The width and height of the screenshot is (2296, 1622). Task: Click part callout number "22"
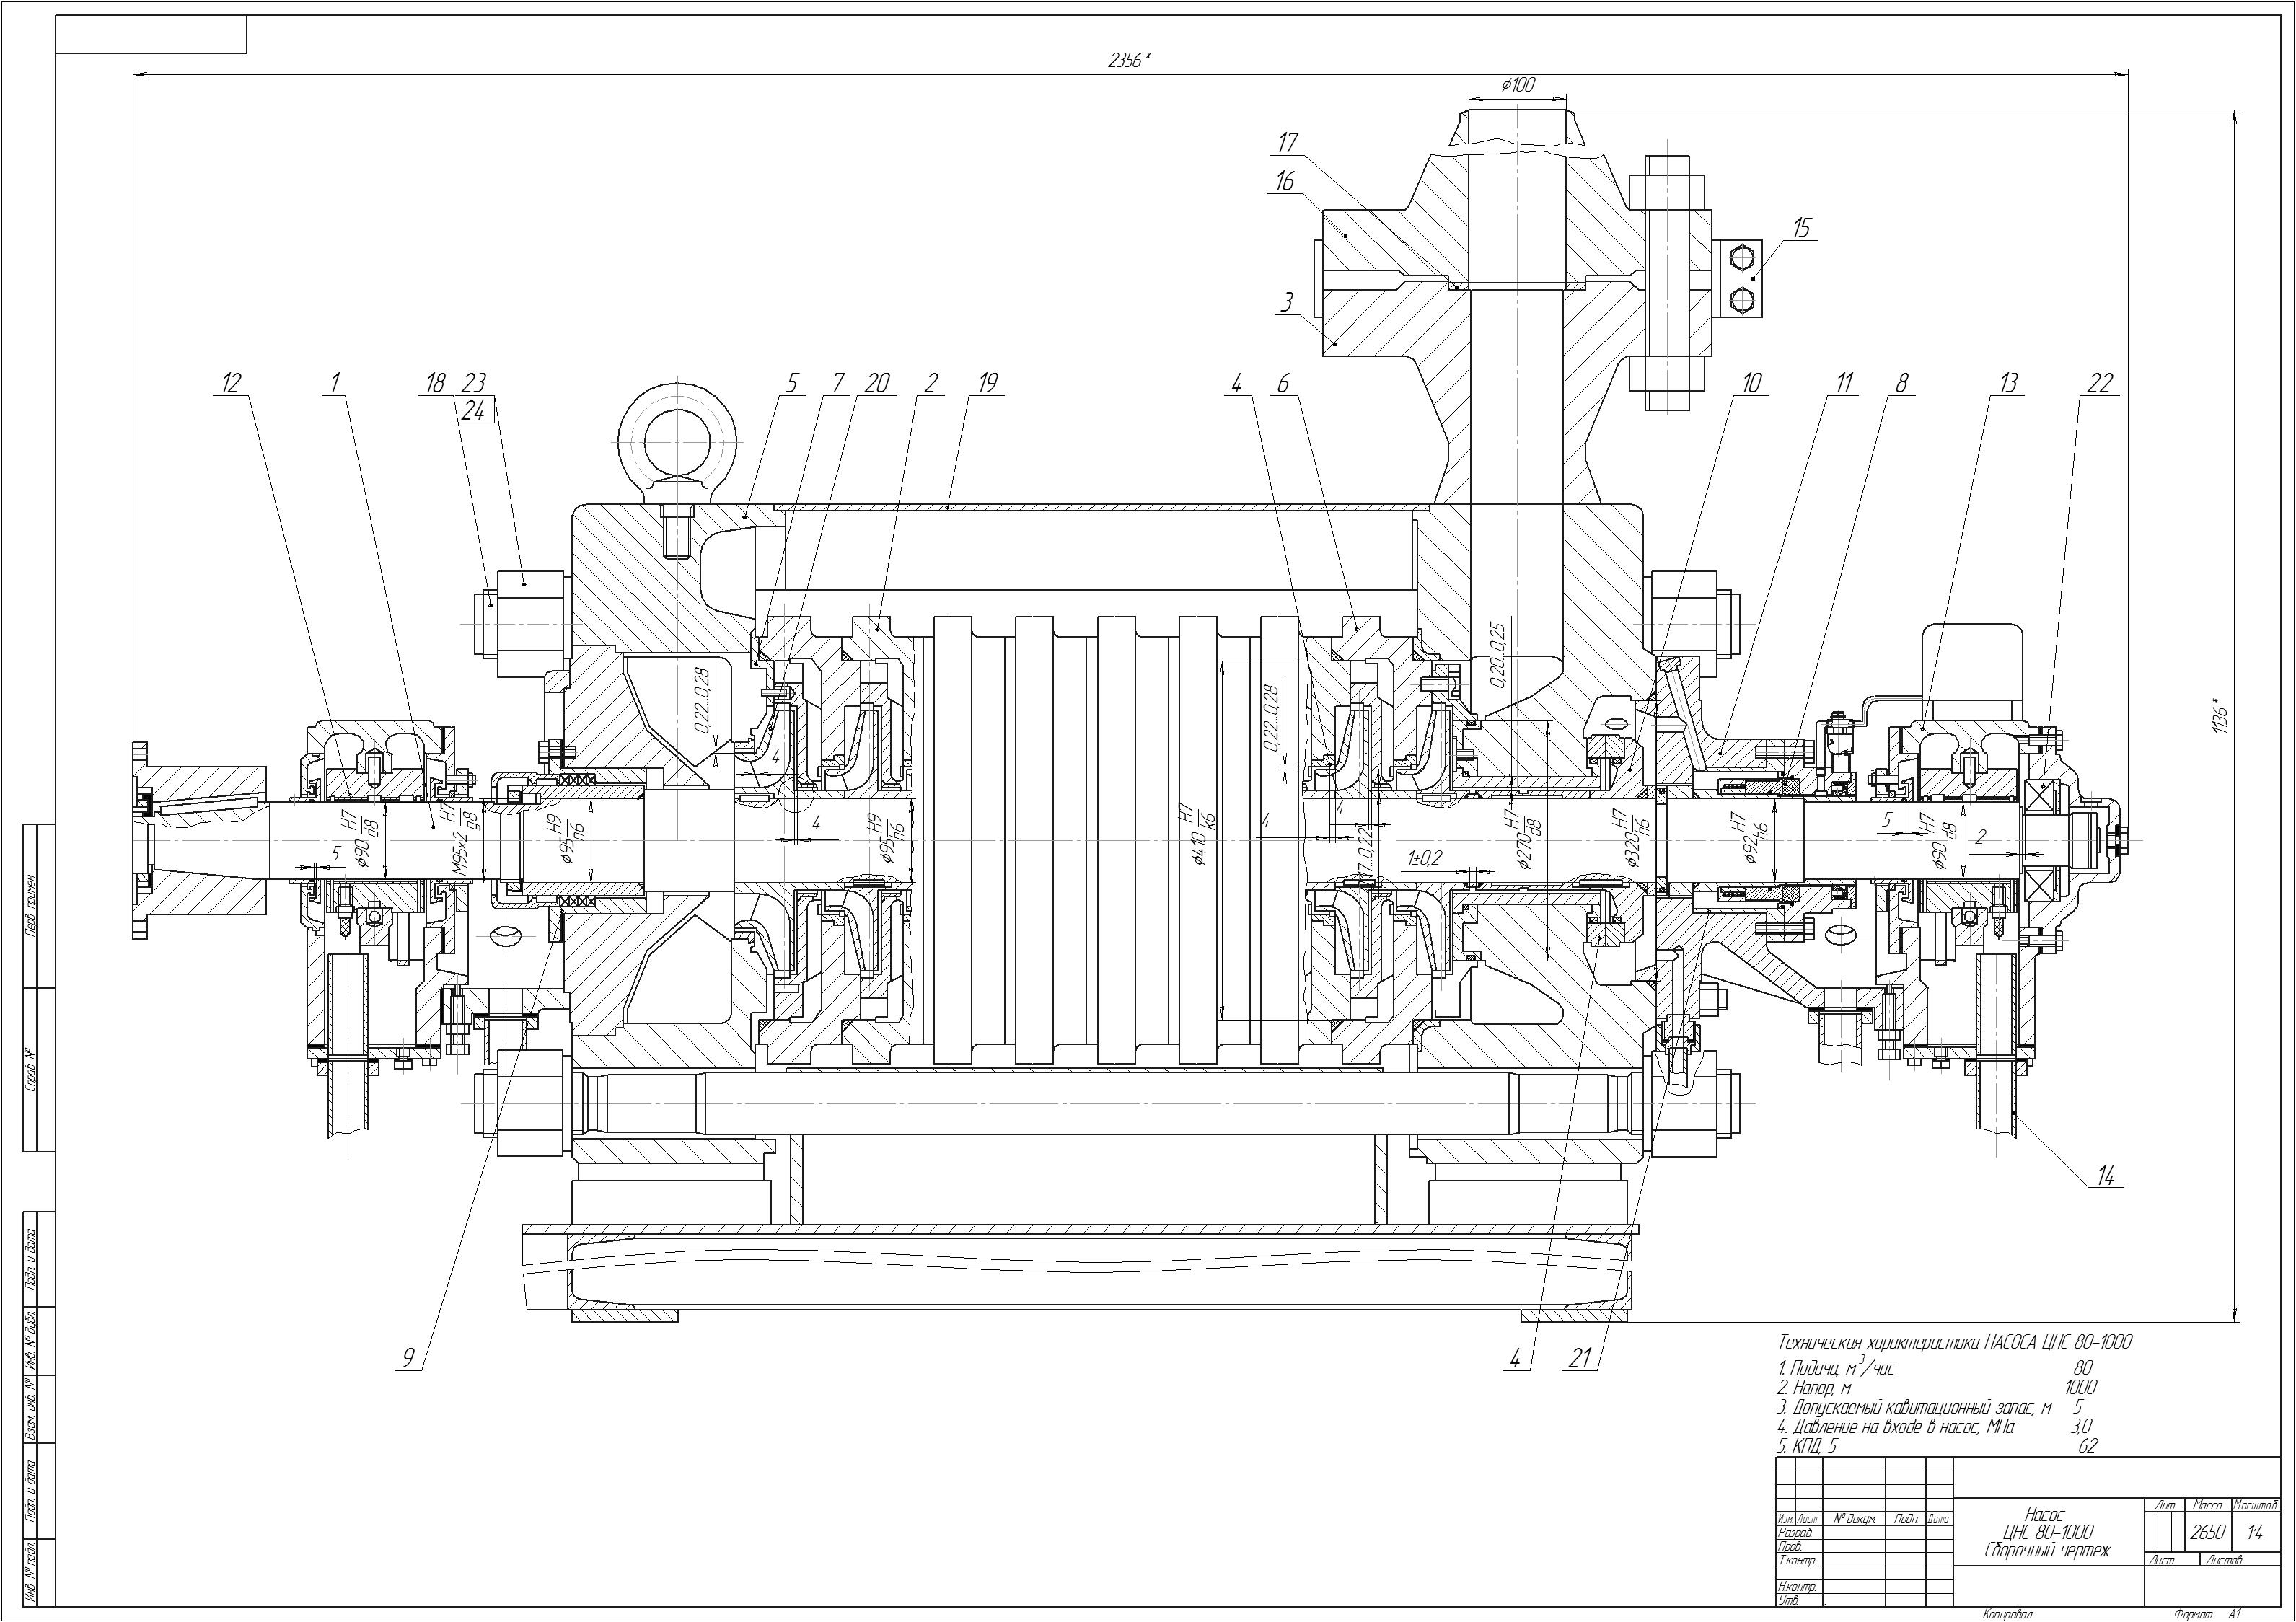pos(2100,383)
